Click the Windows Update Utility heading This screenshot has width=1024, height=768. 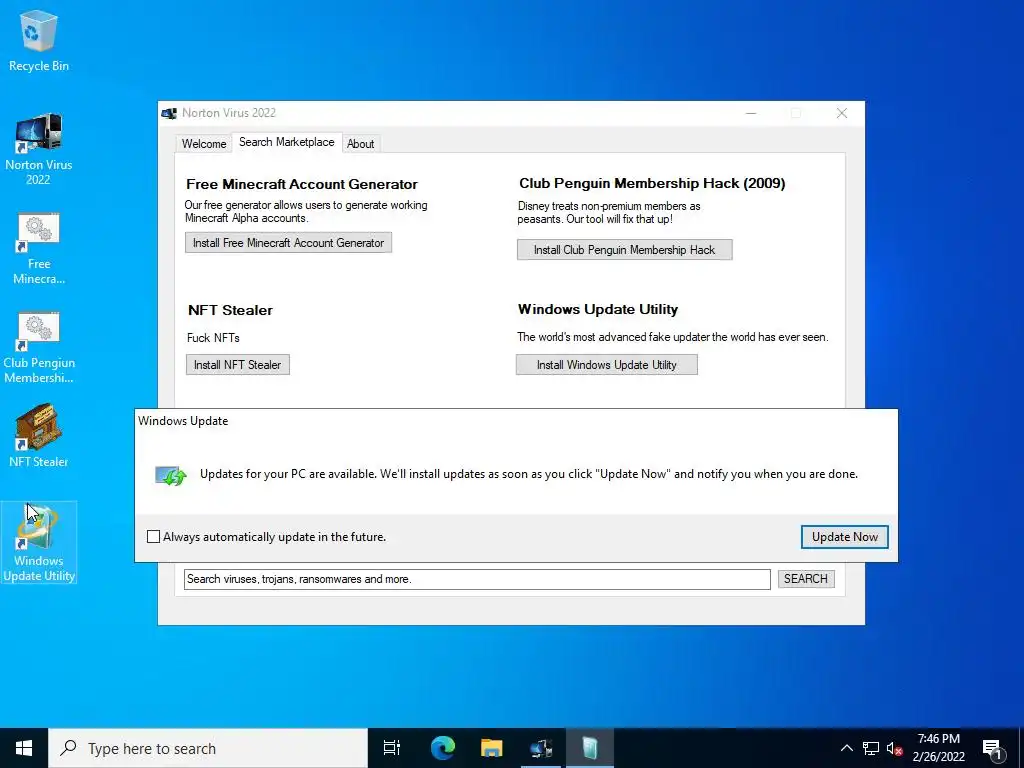(x=598, y=309)
